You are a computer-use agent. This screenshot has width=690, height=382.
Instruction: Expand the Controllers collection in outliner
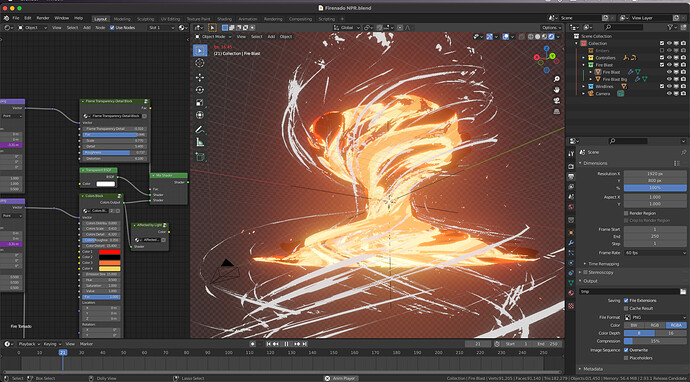tap(584, 58)
